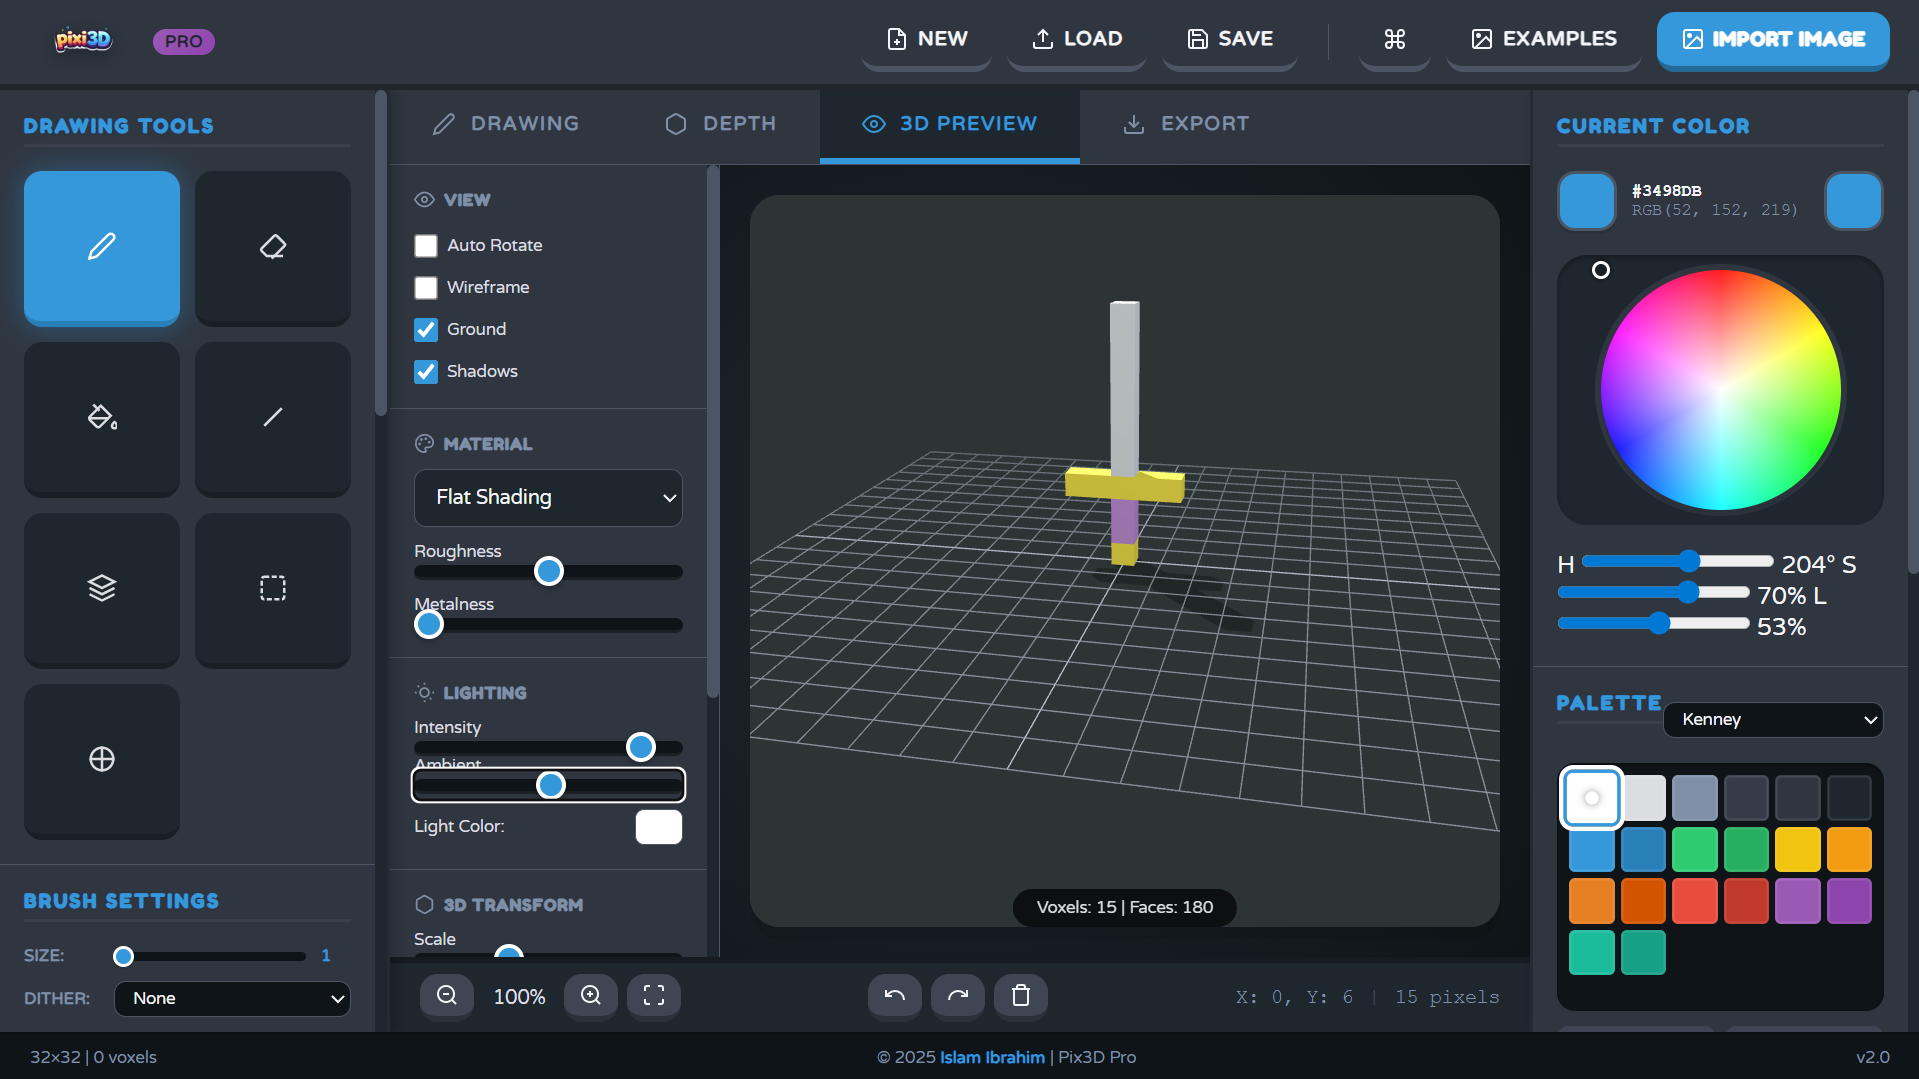Click the trash clear icon
The width and height of the screenshot is (1919, 1079).
tap(1021, 996)
